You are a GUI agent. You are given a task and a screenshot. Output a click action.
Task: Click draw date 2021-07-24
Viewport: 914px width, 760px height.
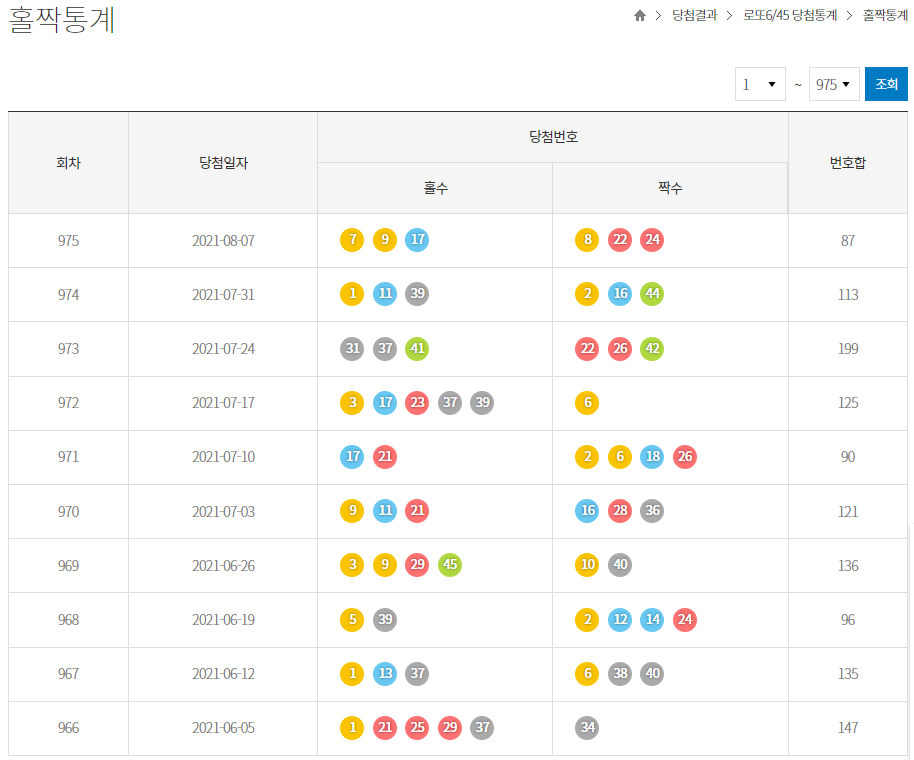coord(223,349)
